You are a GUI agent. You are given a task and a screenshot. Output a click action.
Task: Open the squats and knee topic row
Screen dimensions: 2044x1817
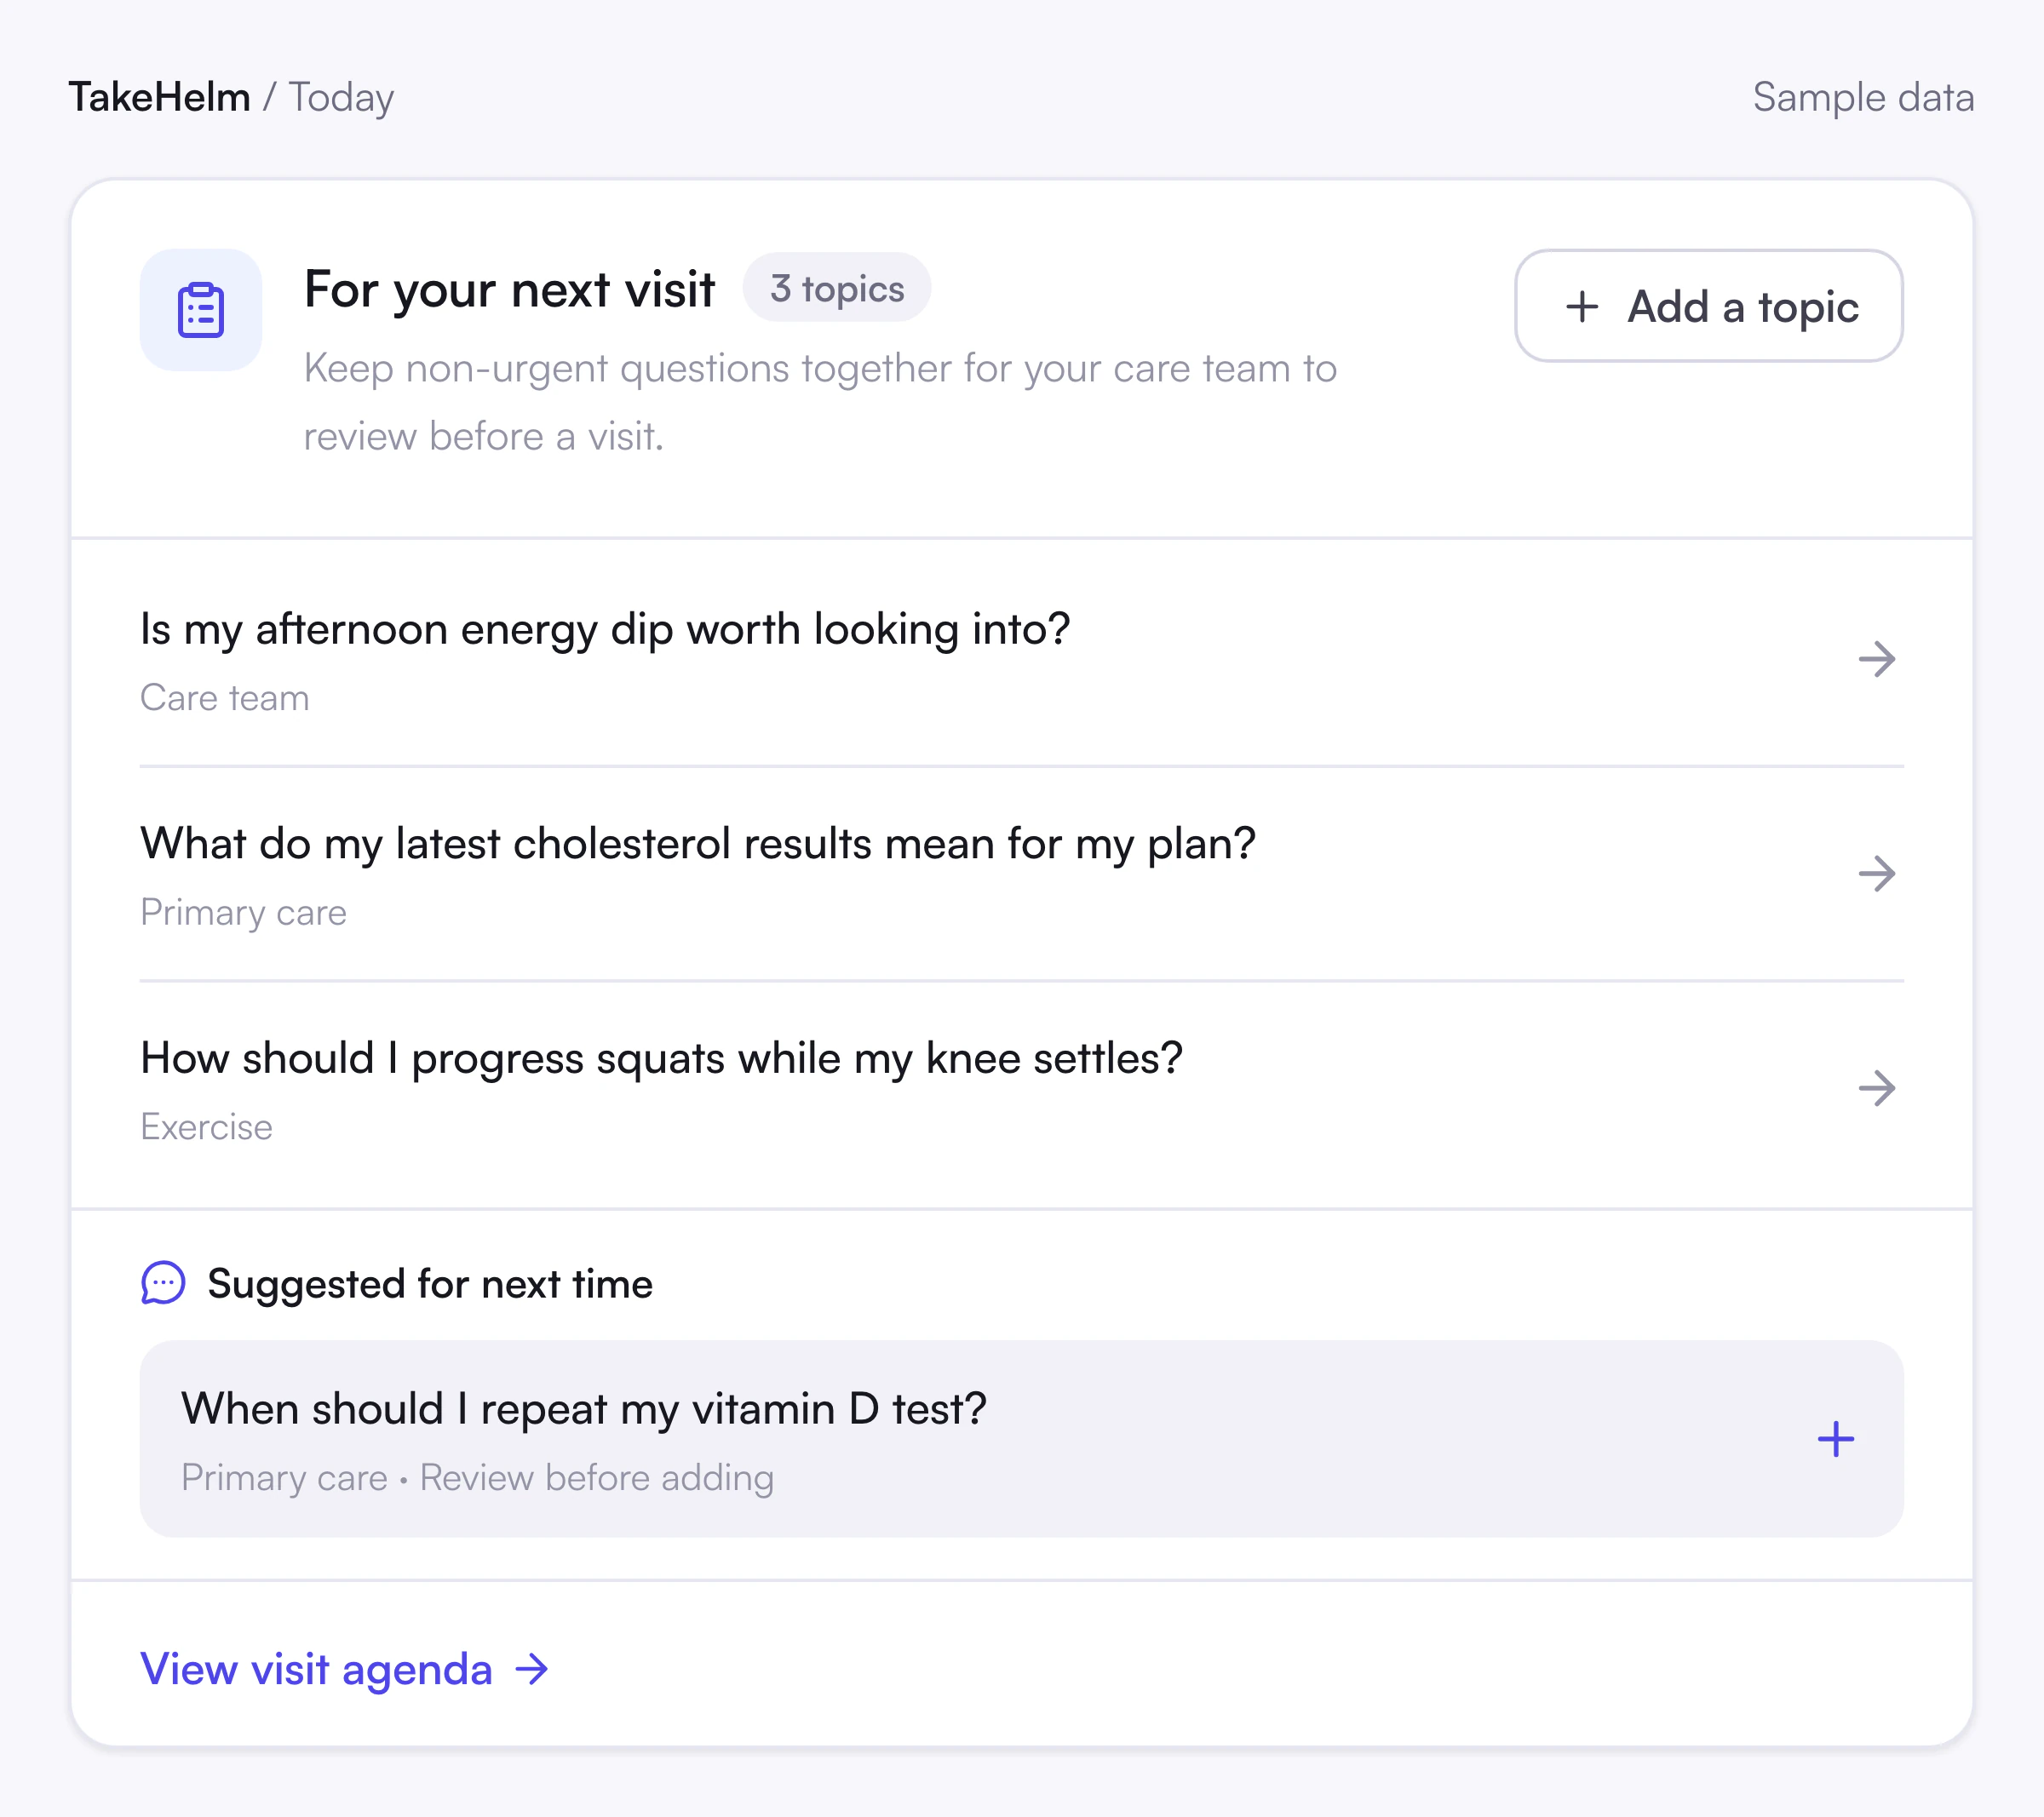coord(1021,1089)
